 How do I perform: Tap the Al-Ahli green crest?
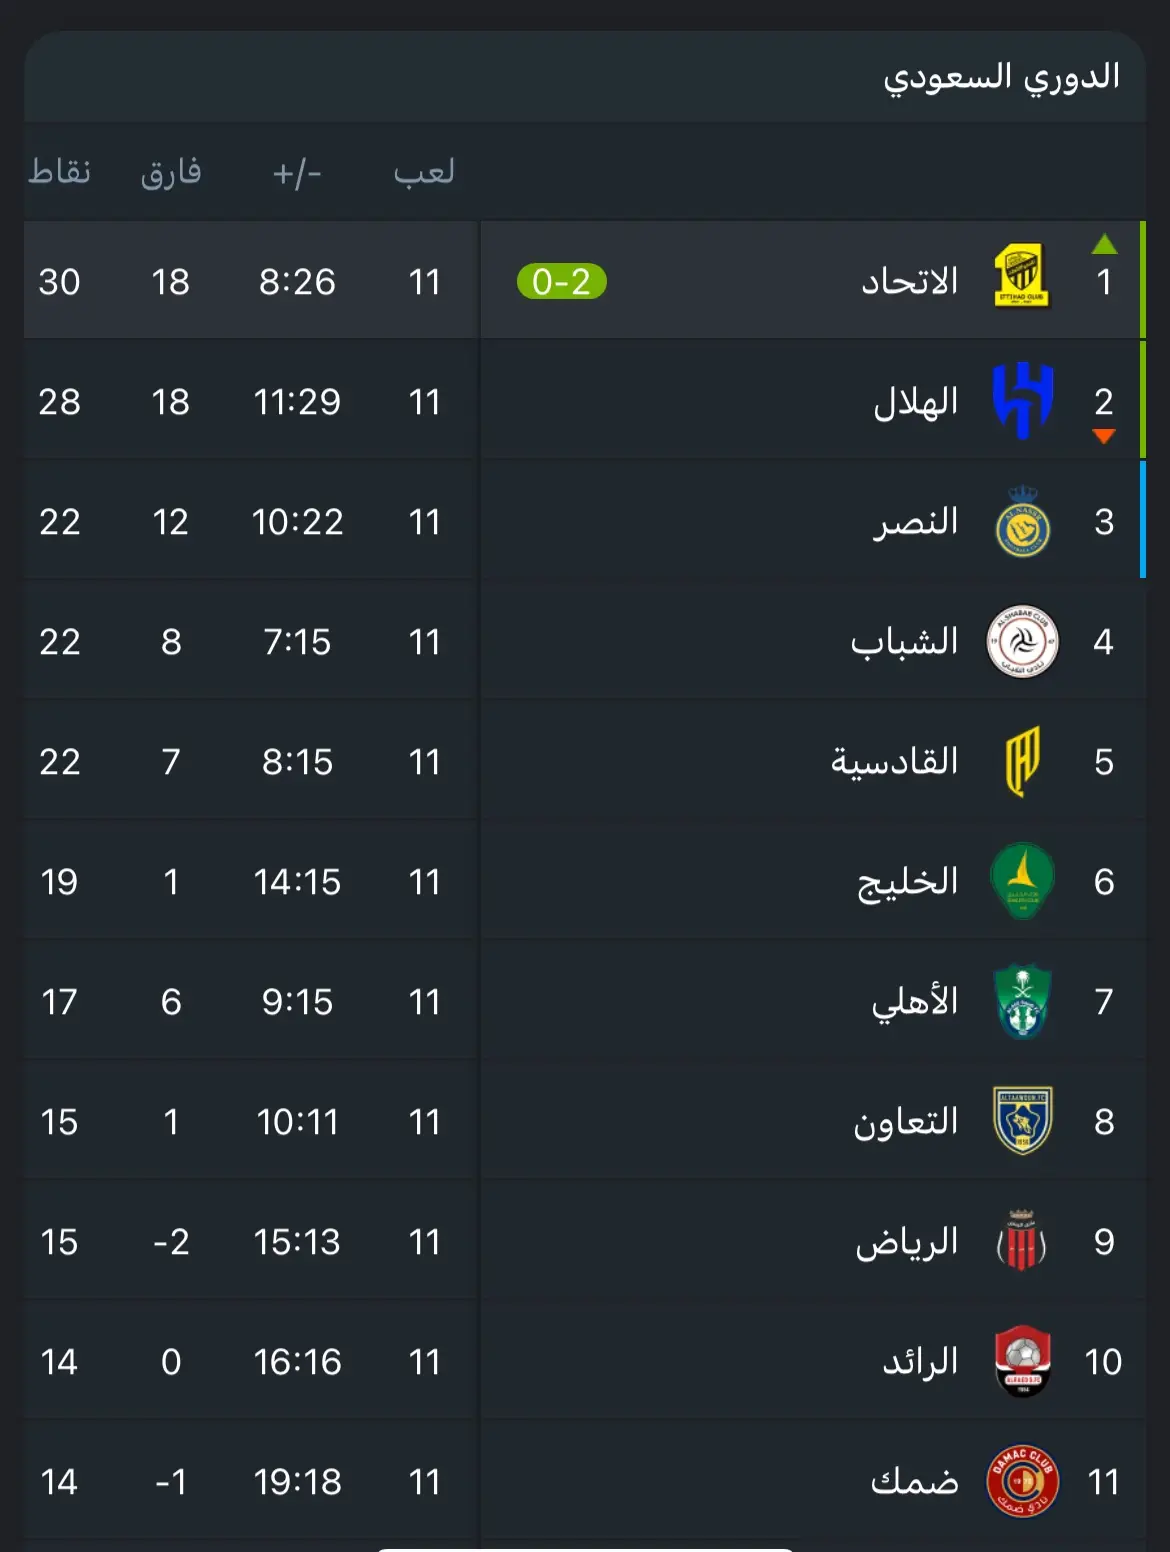point(1022,1001)
